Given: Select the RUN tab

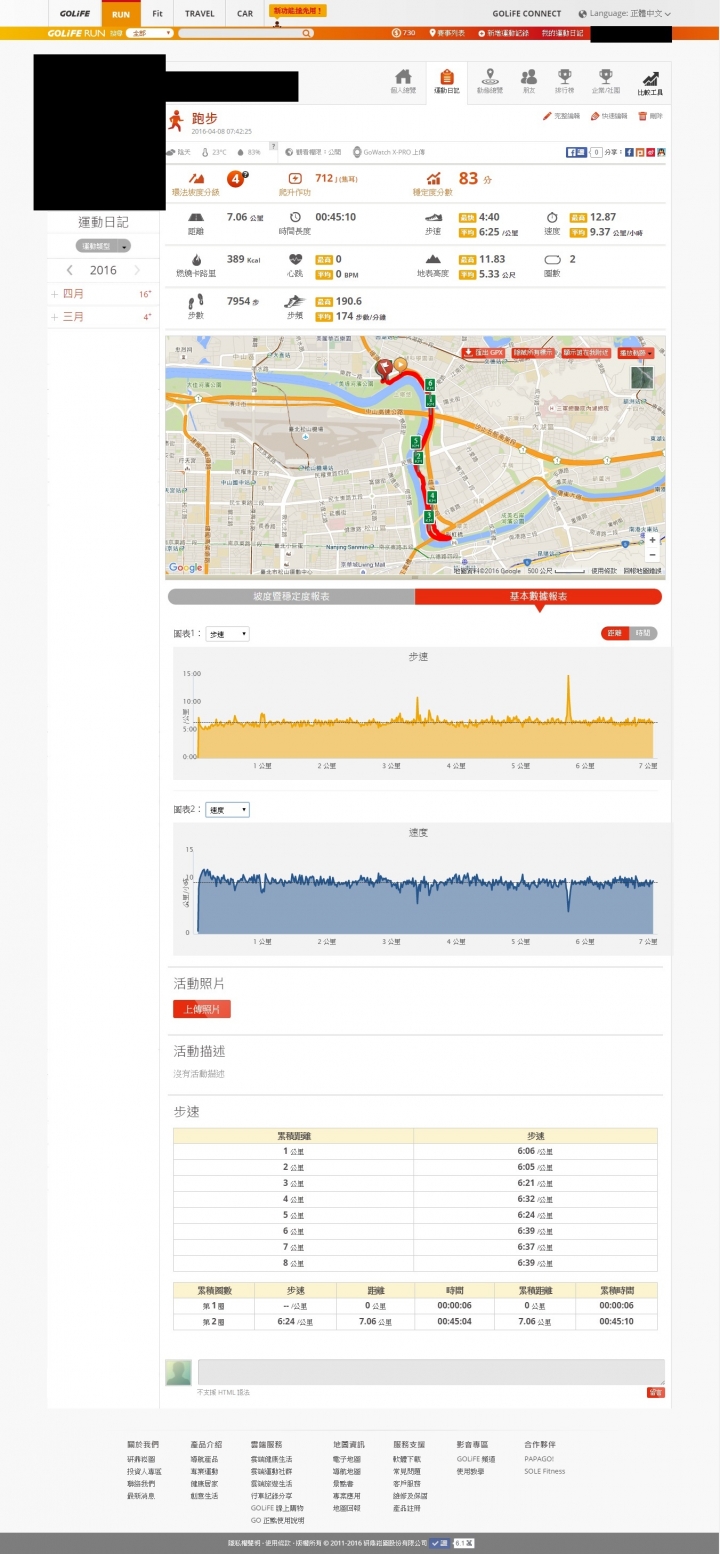Looking at the screenshot, I should 121,14.
